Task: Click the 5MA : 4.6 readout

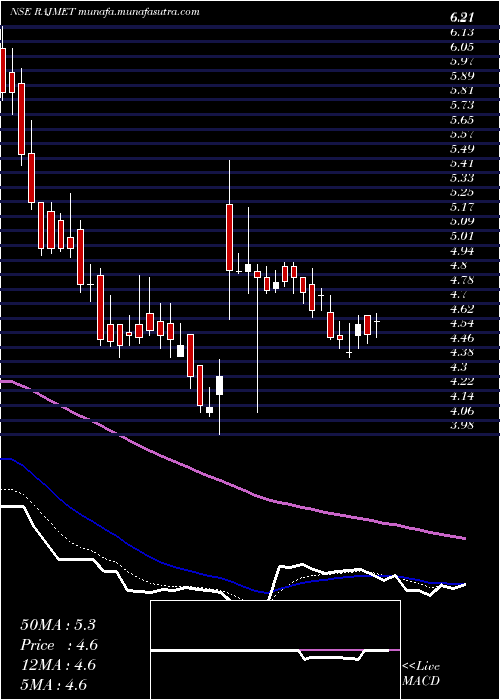Action: coord(53,684)
